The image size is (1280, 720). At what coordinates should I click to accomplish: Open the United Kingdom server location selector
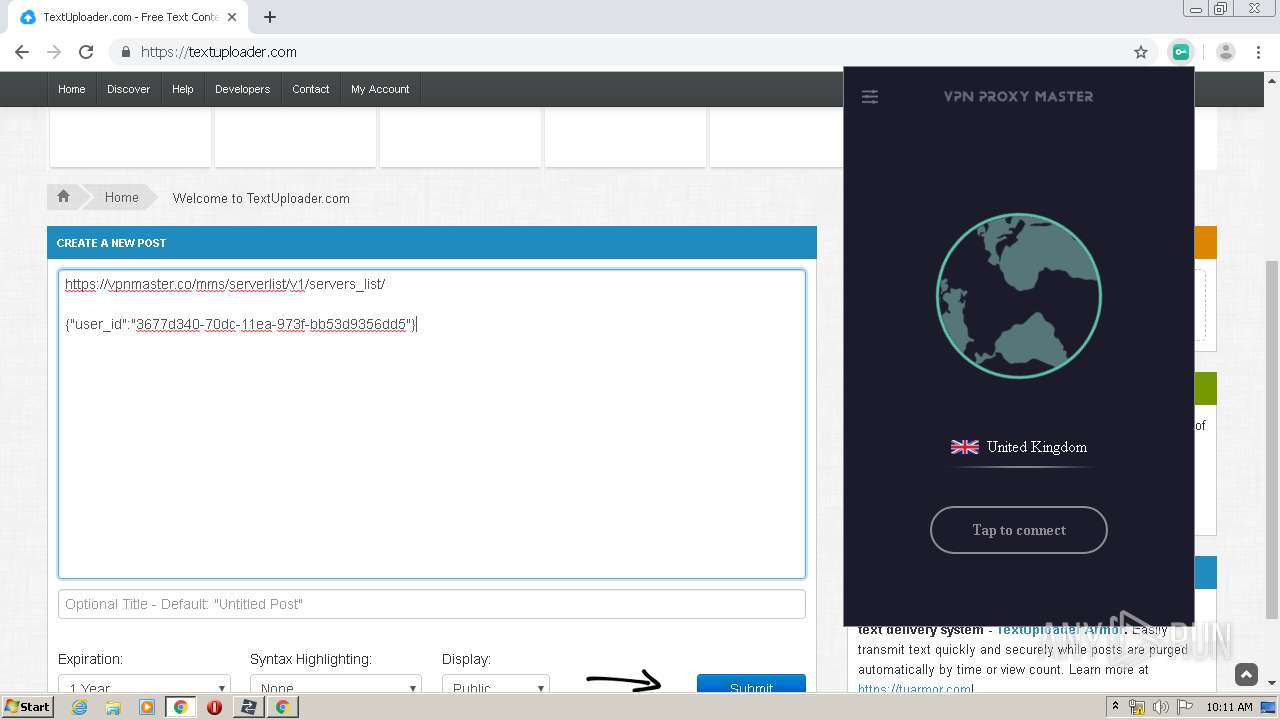point(1019,447)
